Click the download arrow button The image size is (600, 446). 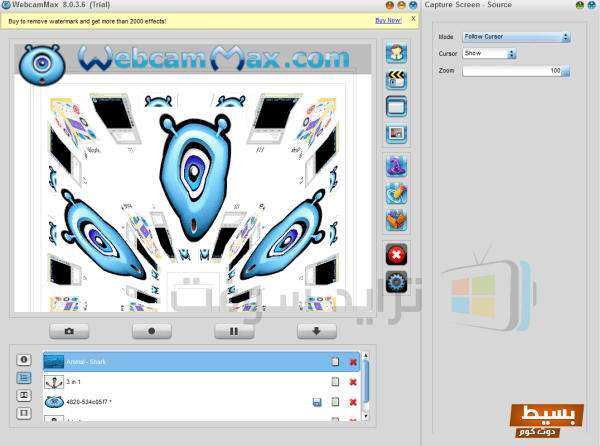[x=315, y=330]
